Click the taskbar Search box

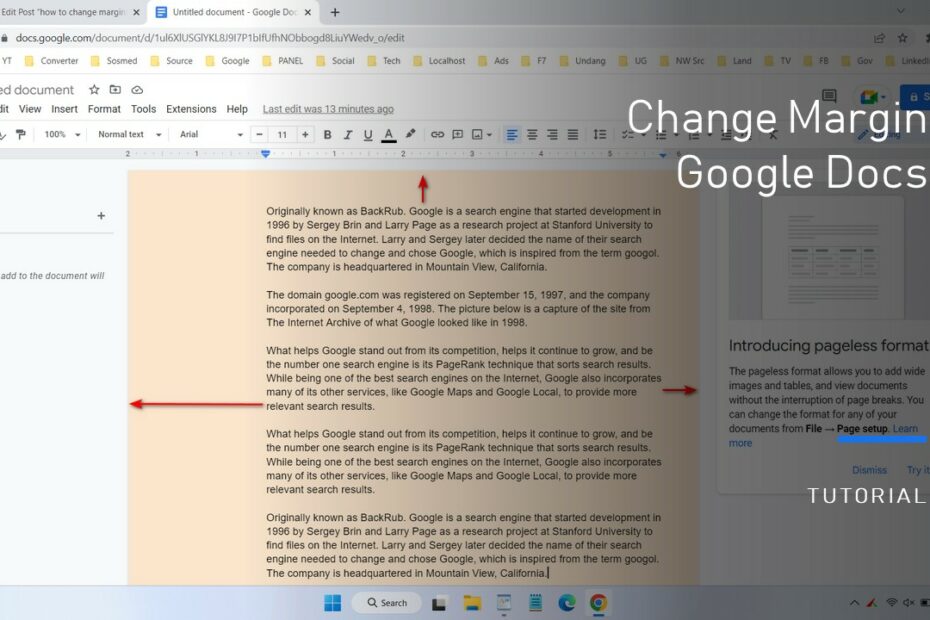[387, 603]
